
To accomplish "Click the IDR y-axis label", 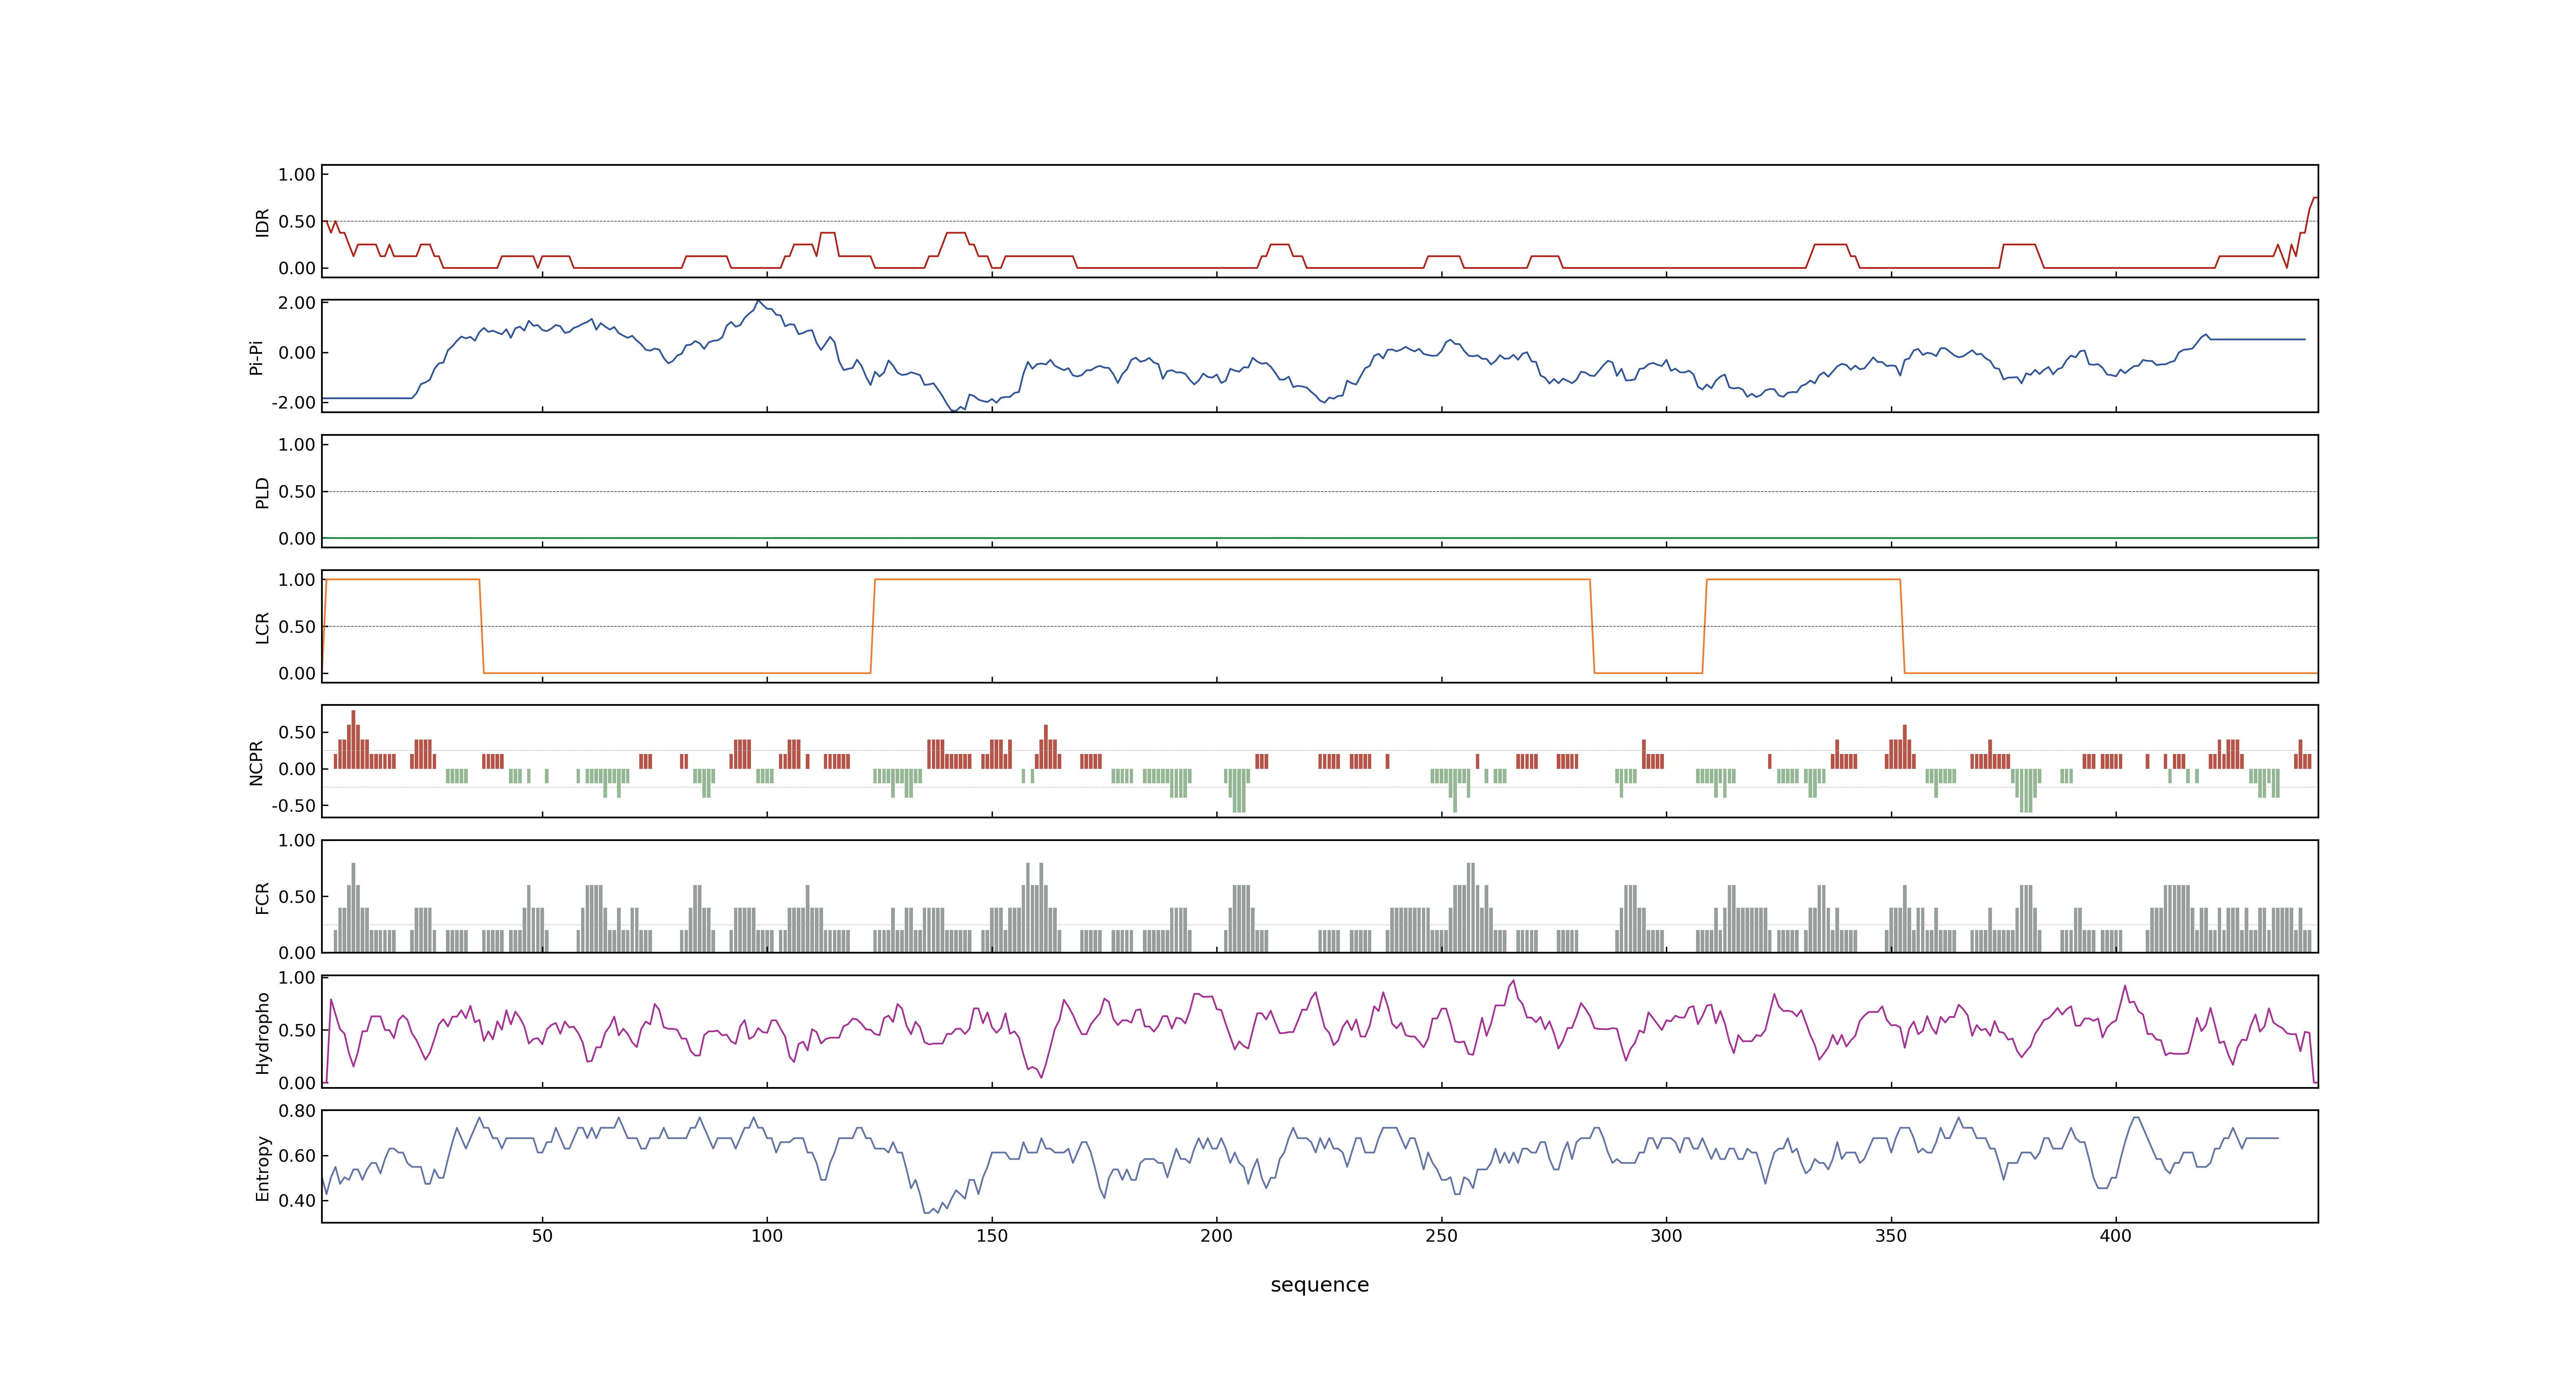I will tap(262, 222).
